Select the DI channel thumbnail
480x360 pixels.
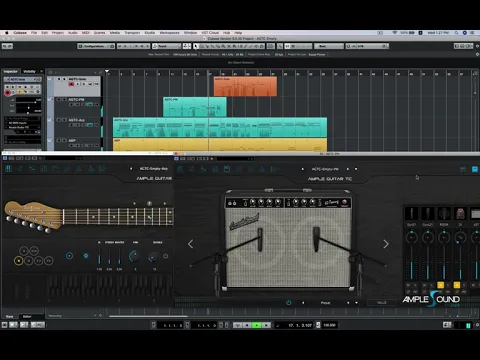point(460,213)
